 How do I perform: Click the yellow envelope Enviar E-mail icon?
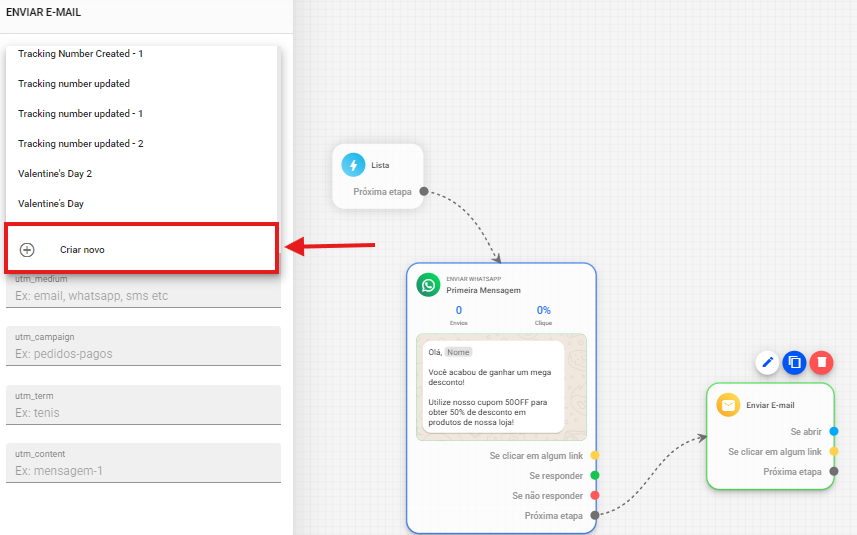tap(728, 405)
